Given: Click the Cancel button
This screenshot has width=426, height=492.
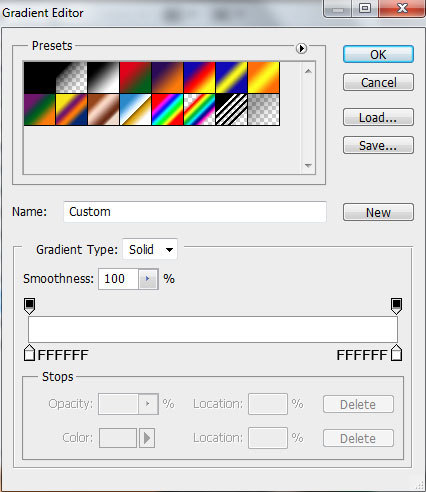Looking at the screenshot, I should click(378, 82).
